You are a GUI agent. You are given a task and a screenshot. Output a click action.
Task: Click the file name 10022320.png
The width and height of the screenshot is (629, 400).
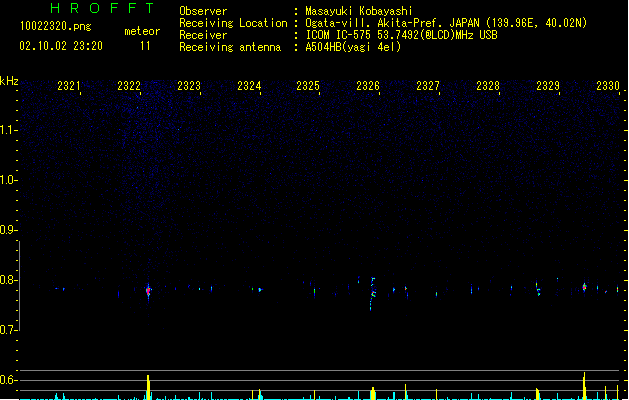point(56,26)
